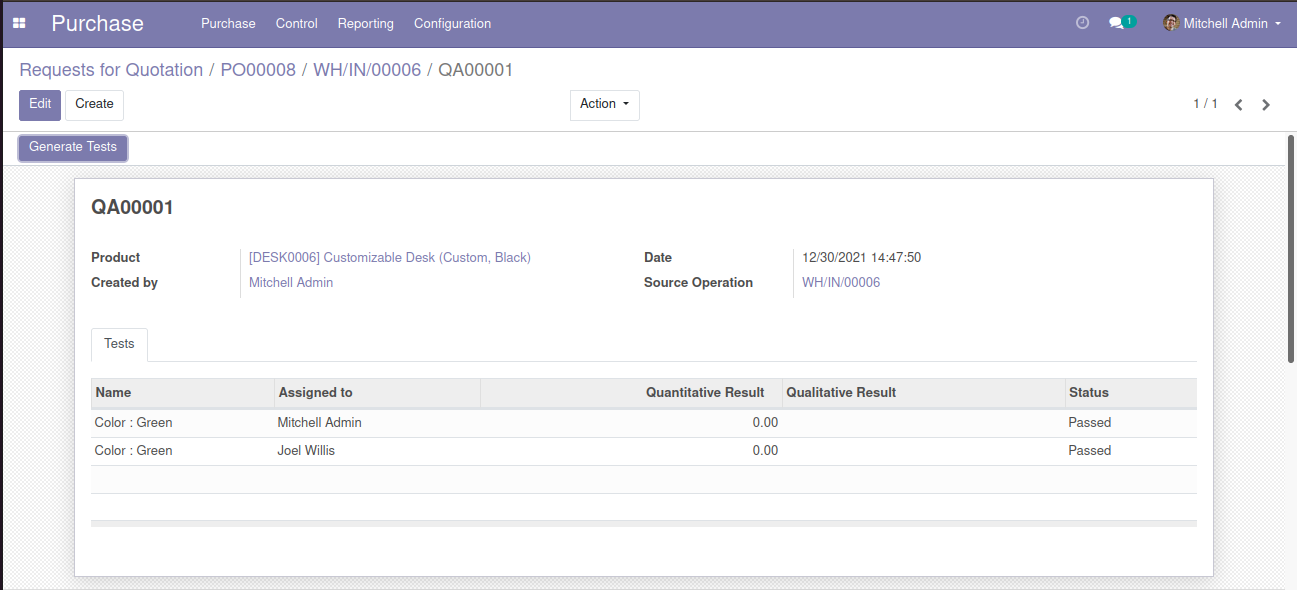This screenshot has width=1297, height=590.
Task: Click Mitchell Admin in the tests table
Action: [319, 423]
